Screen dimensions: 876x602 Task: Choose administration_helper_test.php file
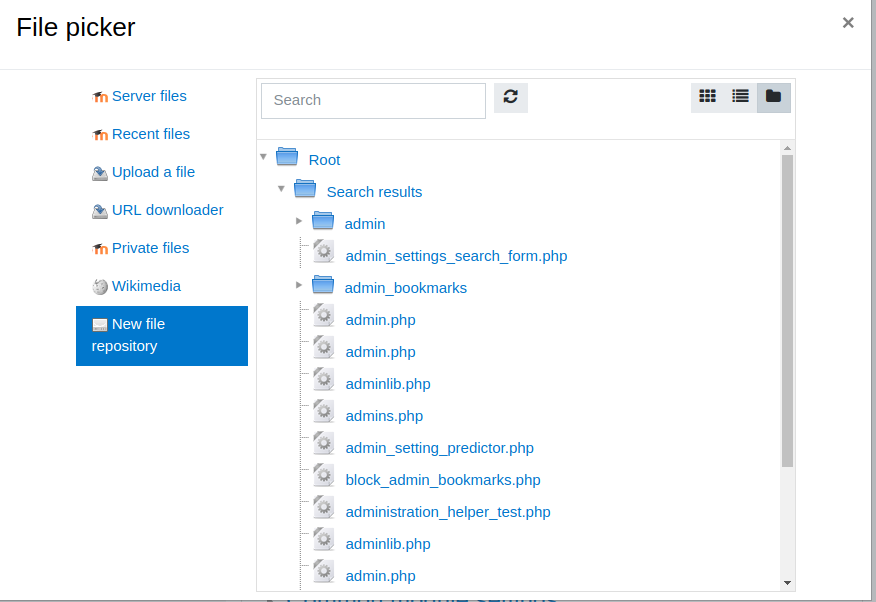coord(448,512)
